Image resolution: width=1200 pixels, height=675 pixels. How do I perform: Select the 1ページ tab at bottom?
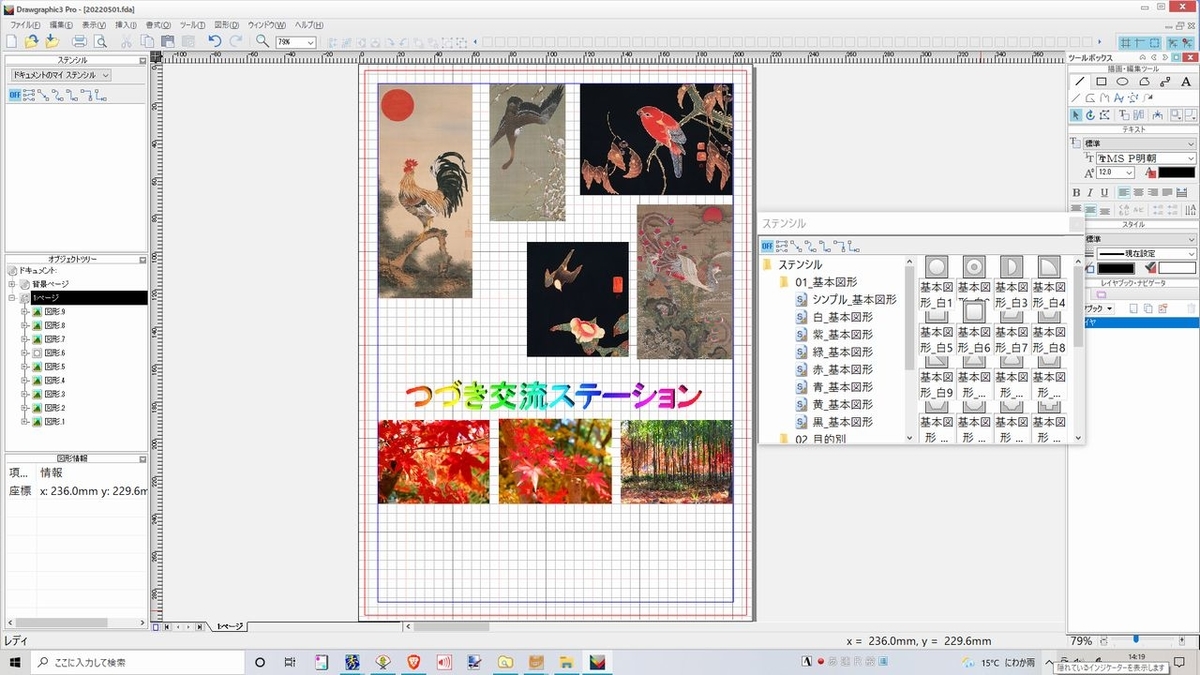point(228,626)
